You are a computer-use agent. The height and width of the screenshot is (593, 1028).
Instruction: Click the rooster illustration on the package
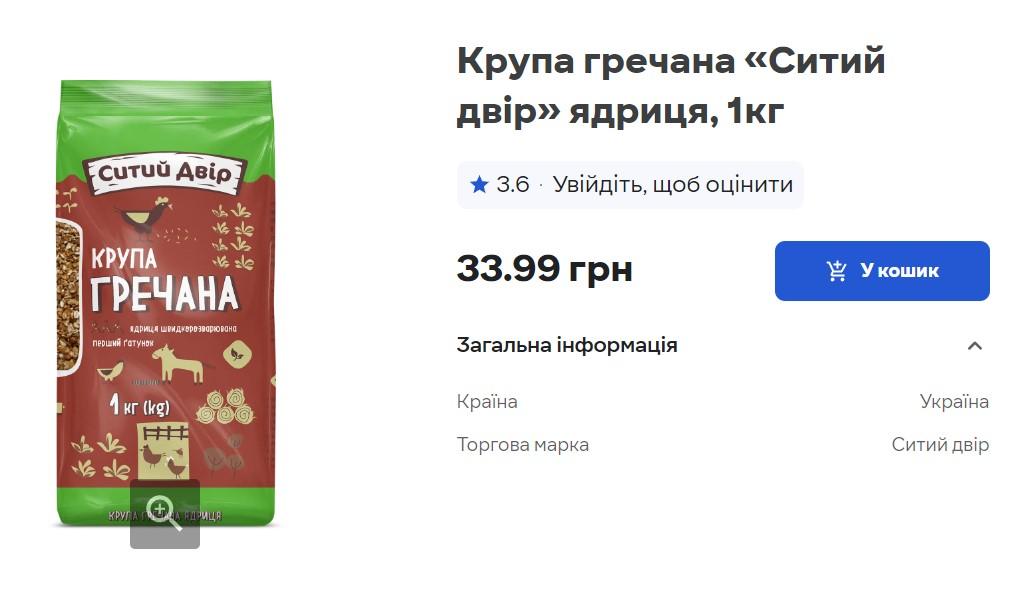pyautogui.click(x=146, y=213)
